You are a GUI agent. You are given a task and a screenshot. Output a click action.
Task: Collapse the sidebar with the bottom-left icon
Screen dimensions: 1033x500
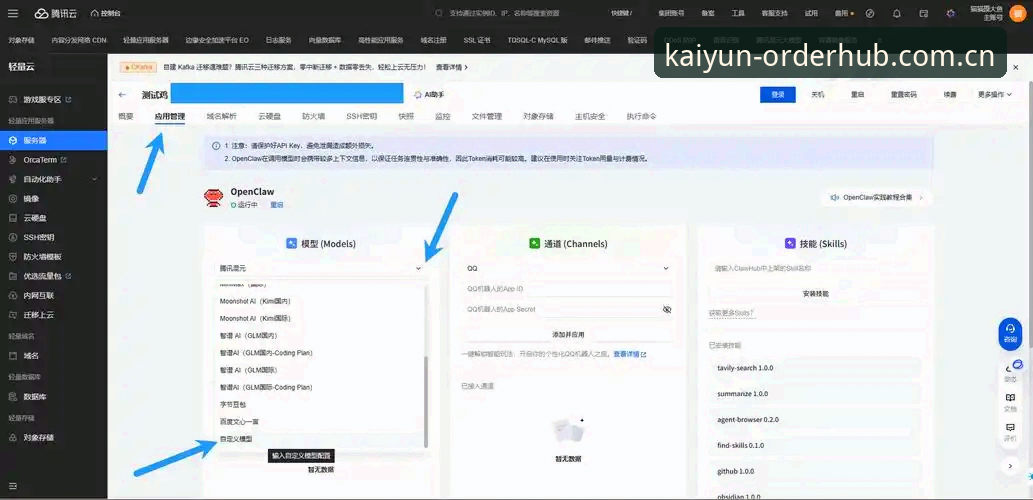(13, 486)
